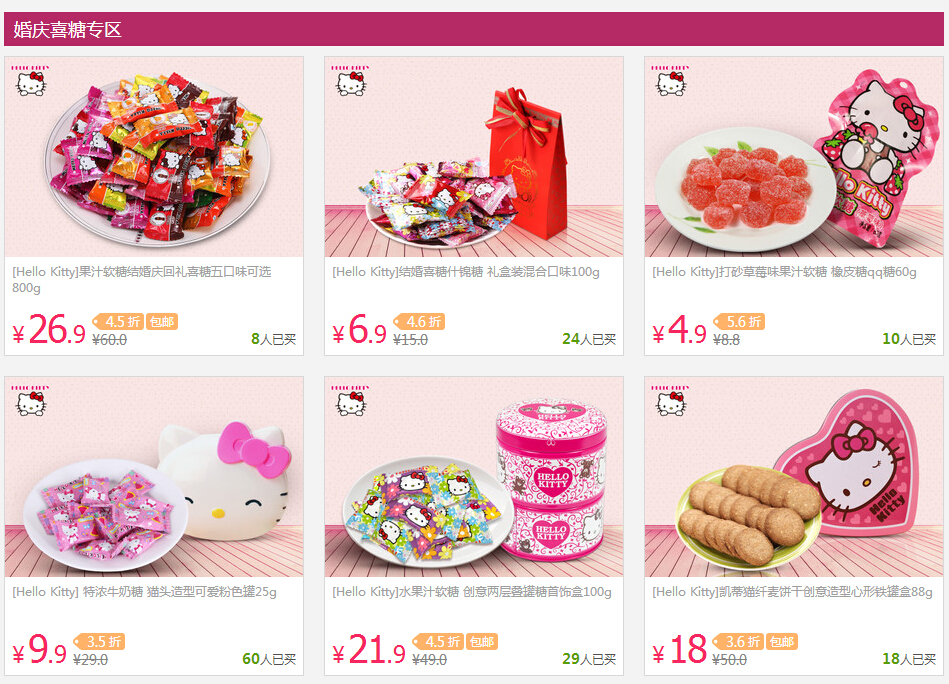
Task: Click the ¥6.9 price on the gift box candy
Action: [x=360, y=330]
